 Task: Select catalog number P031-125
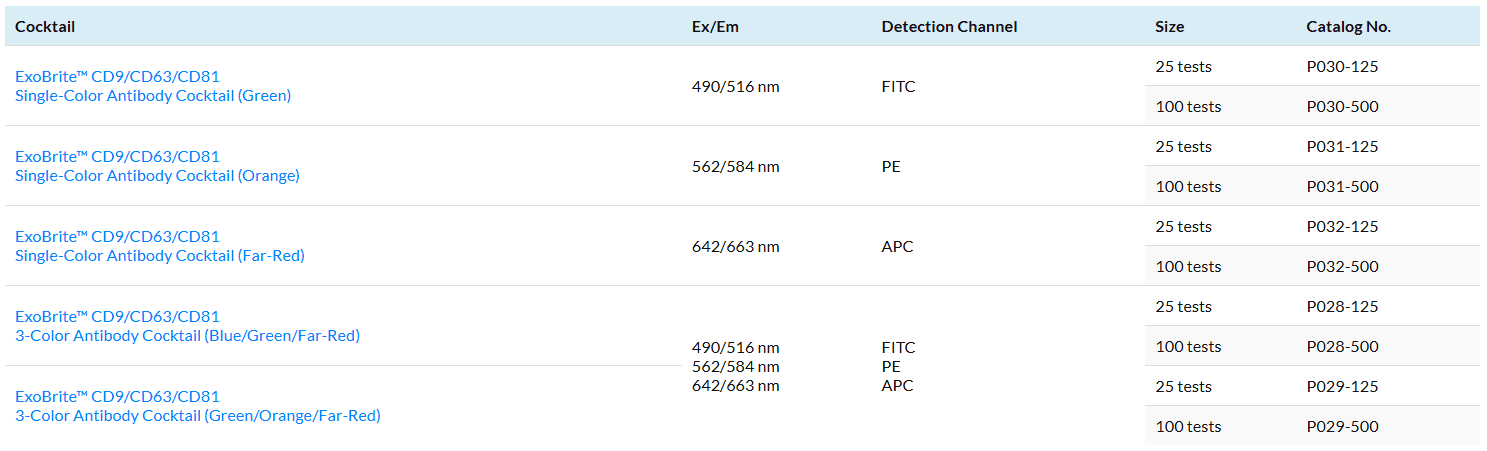[1342, 147]
